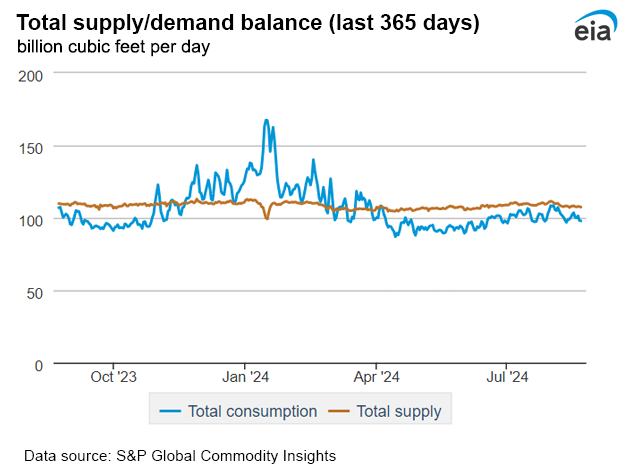This screenshot has height=474, width=626.
Task: Click the 0 y-axis label
Action: click(39, 365)
